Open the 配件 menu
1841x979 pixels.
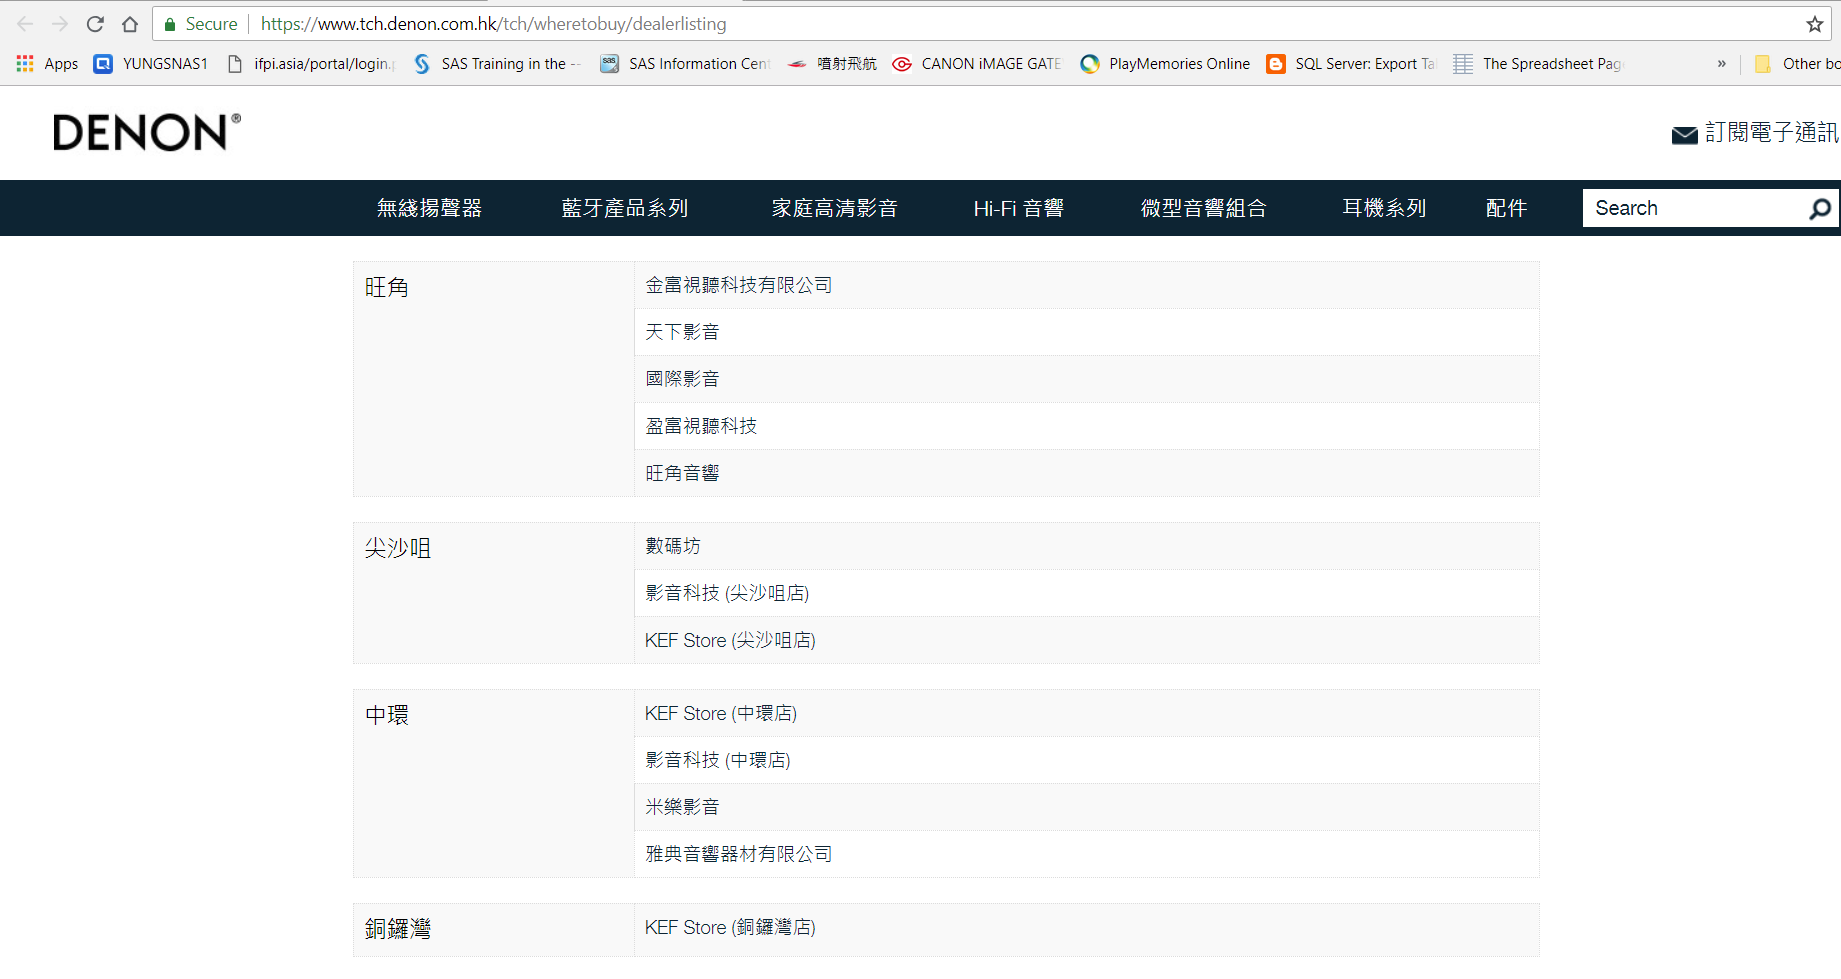click(1506, 208)
